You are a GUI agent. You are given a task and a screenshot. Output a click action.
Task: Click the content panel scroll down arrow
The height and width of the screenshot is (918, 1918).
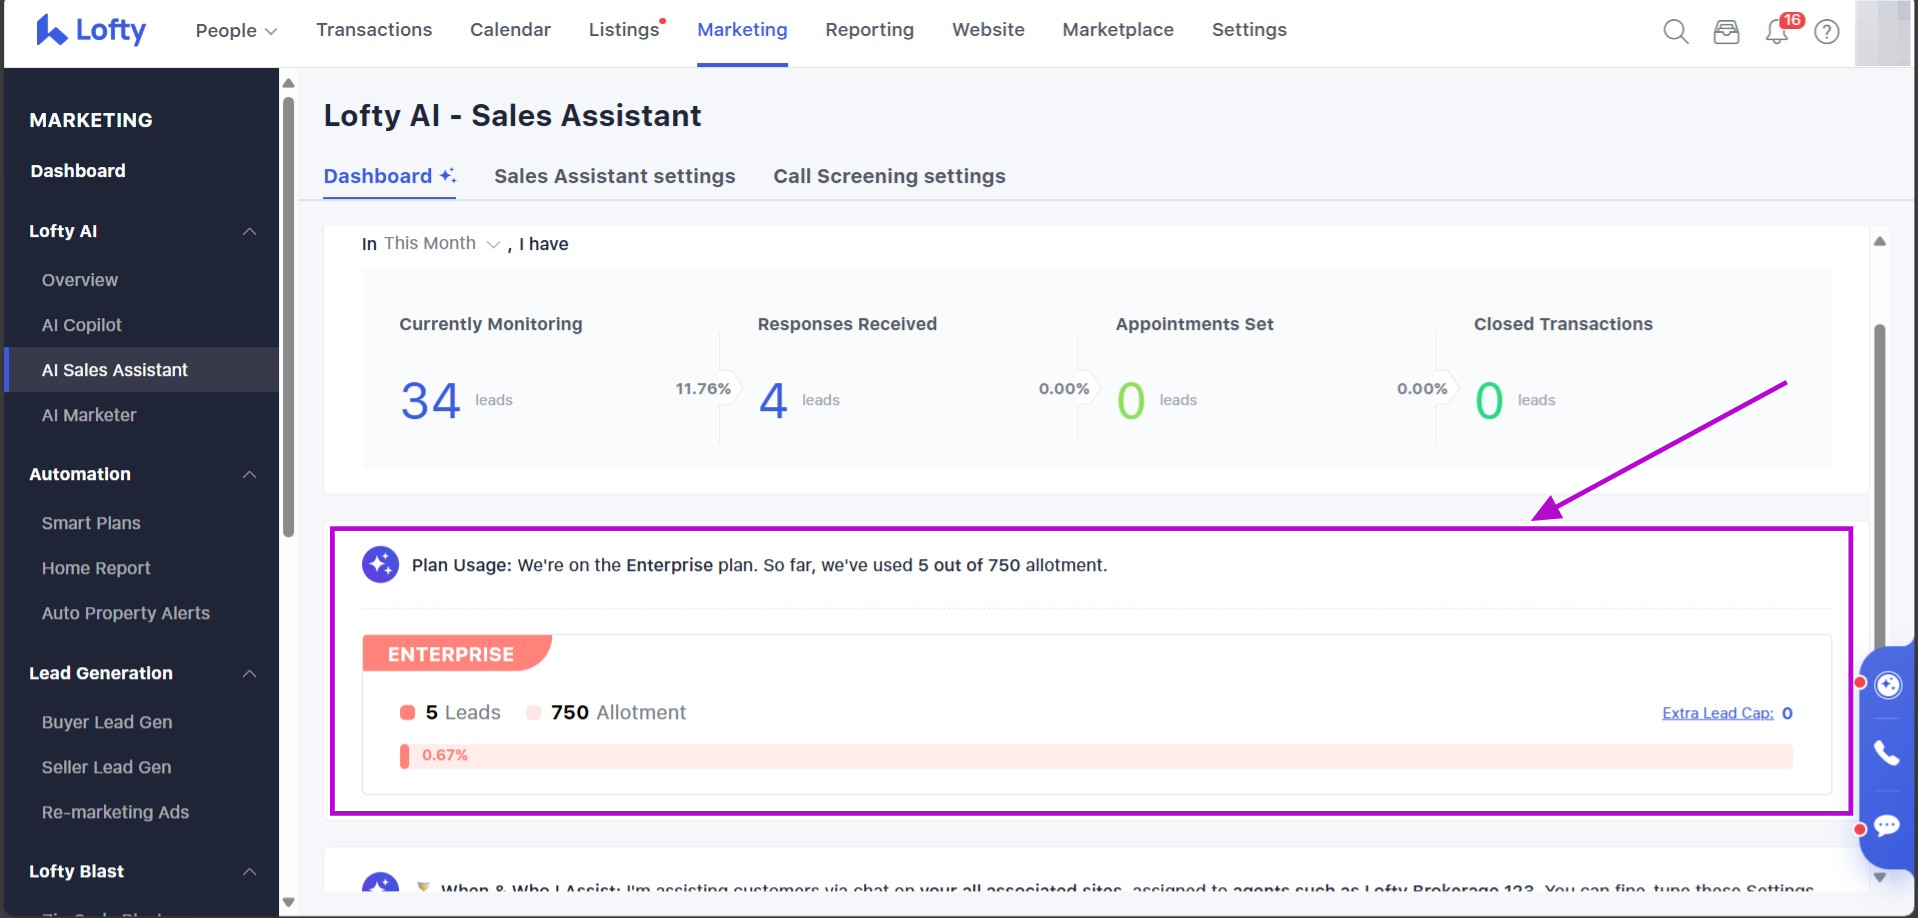click(x=1880, y=878)
